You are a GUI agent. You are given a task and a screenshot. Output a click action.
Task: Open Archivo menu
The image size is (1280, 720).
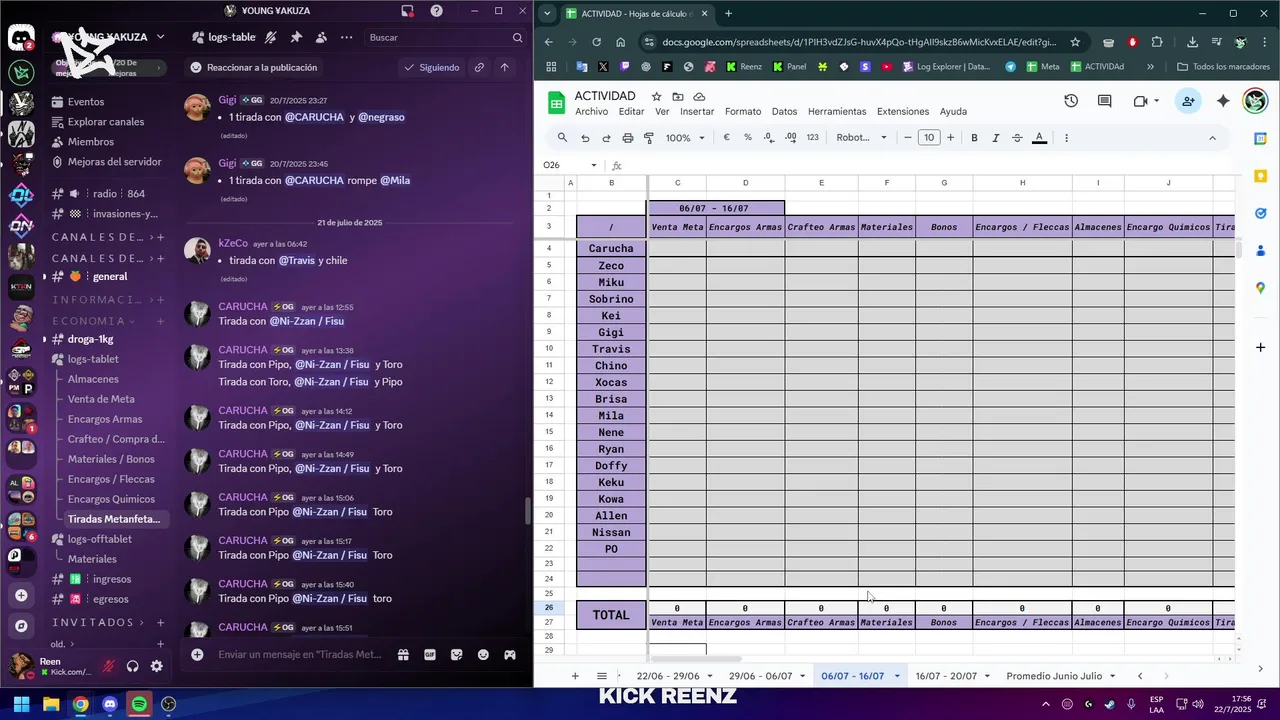click(x=591, y=112)
